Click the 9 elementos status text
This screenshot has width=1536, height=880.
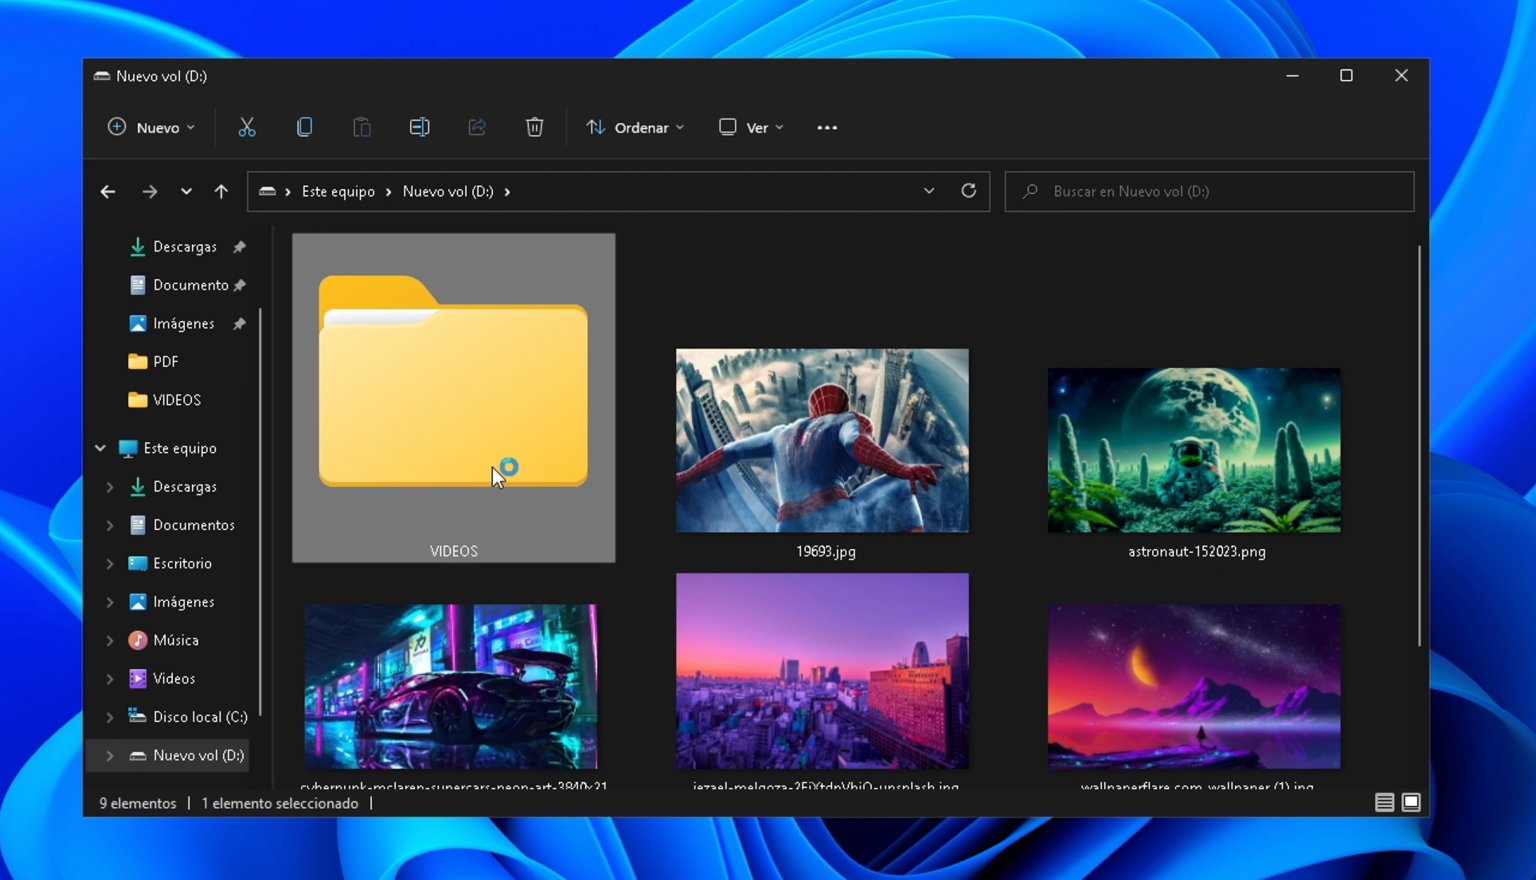pyautogui.click(x=138, y=803)
